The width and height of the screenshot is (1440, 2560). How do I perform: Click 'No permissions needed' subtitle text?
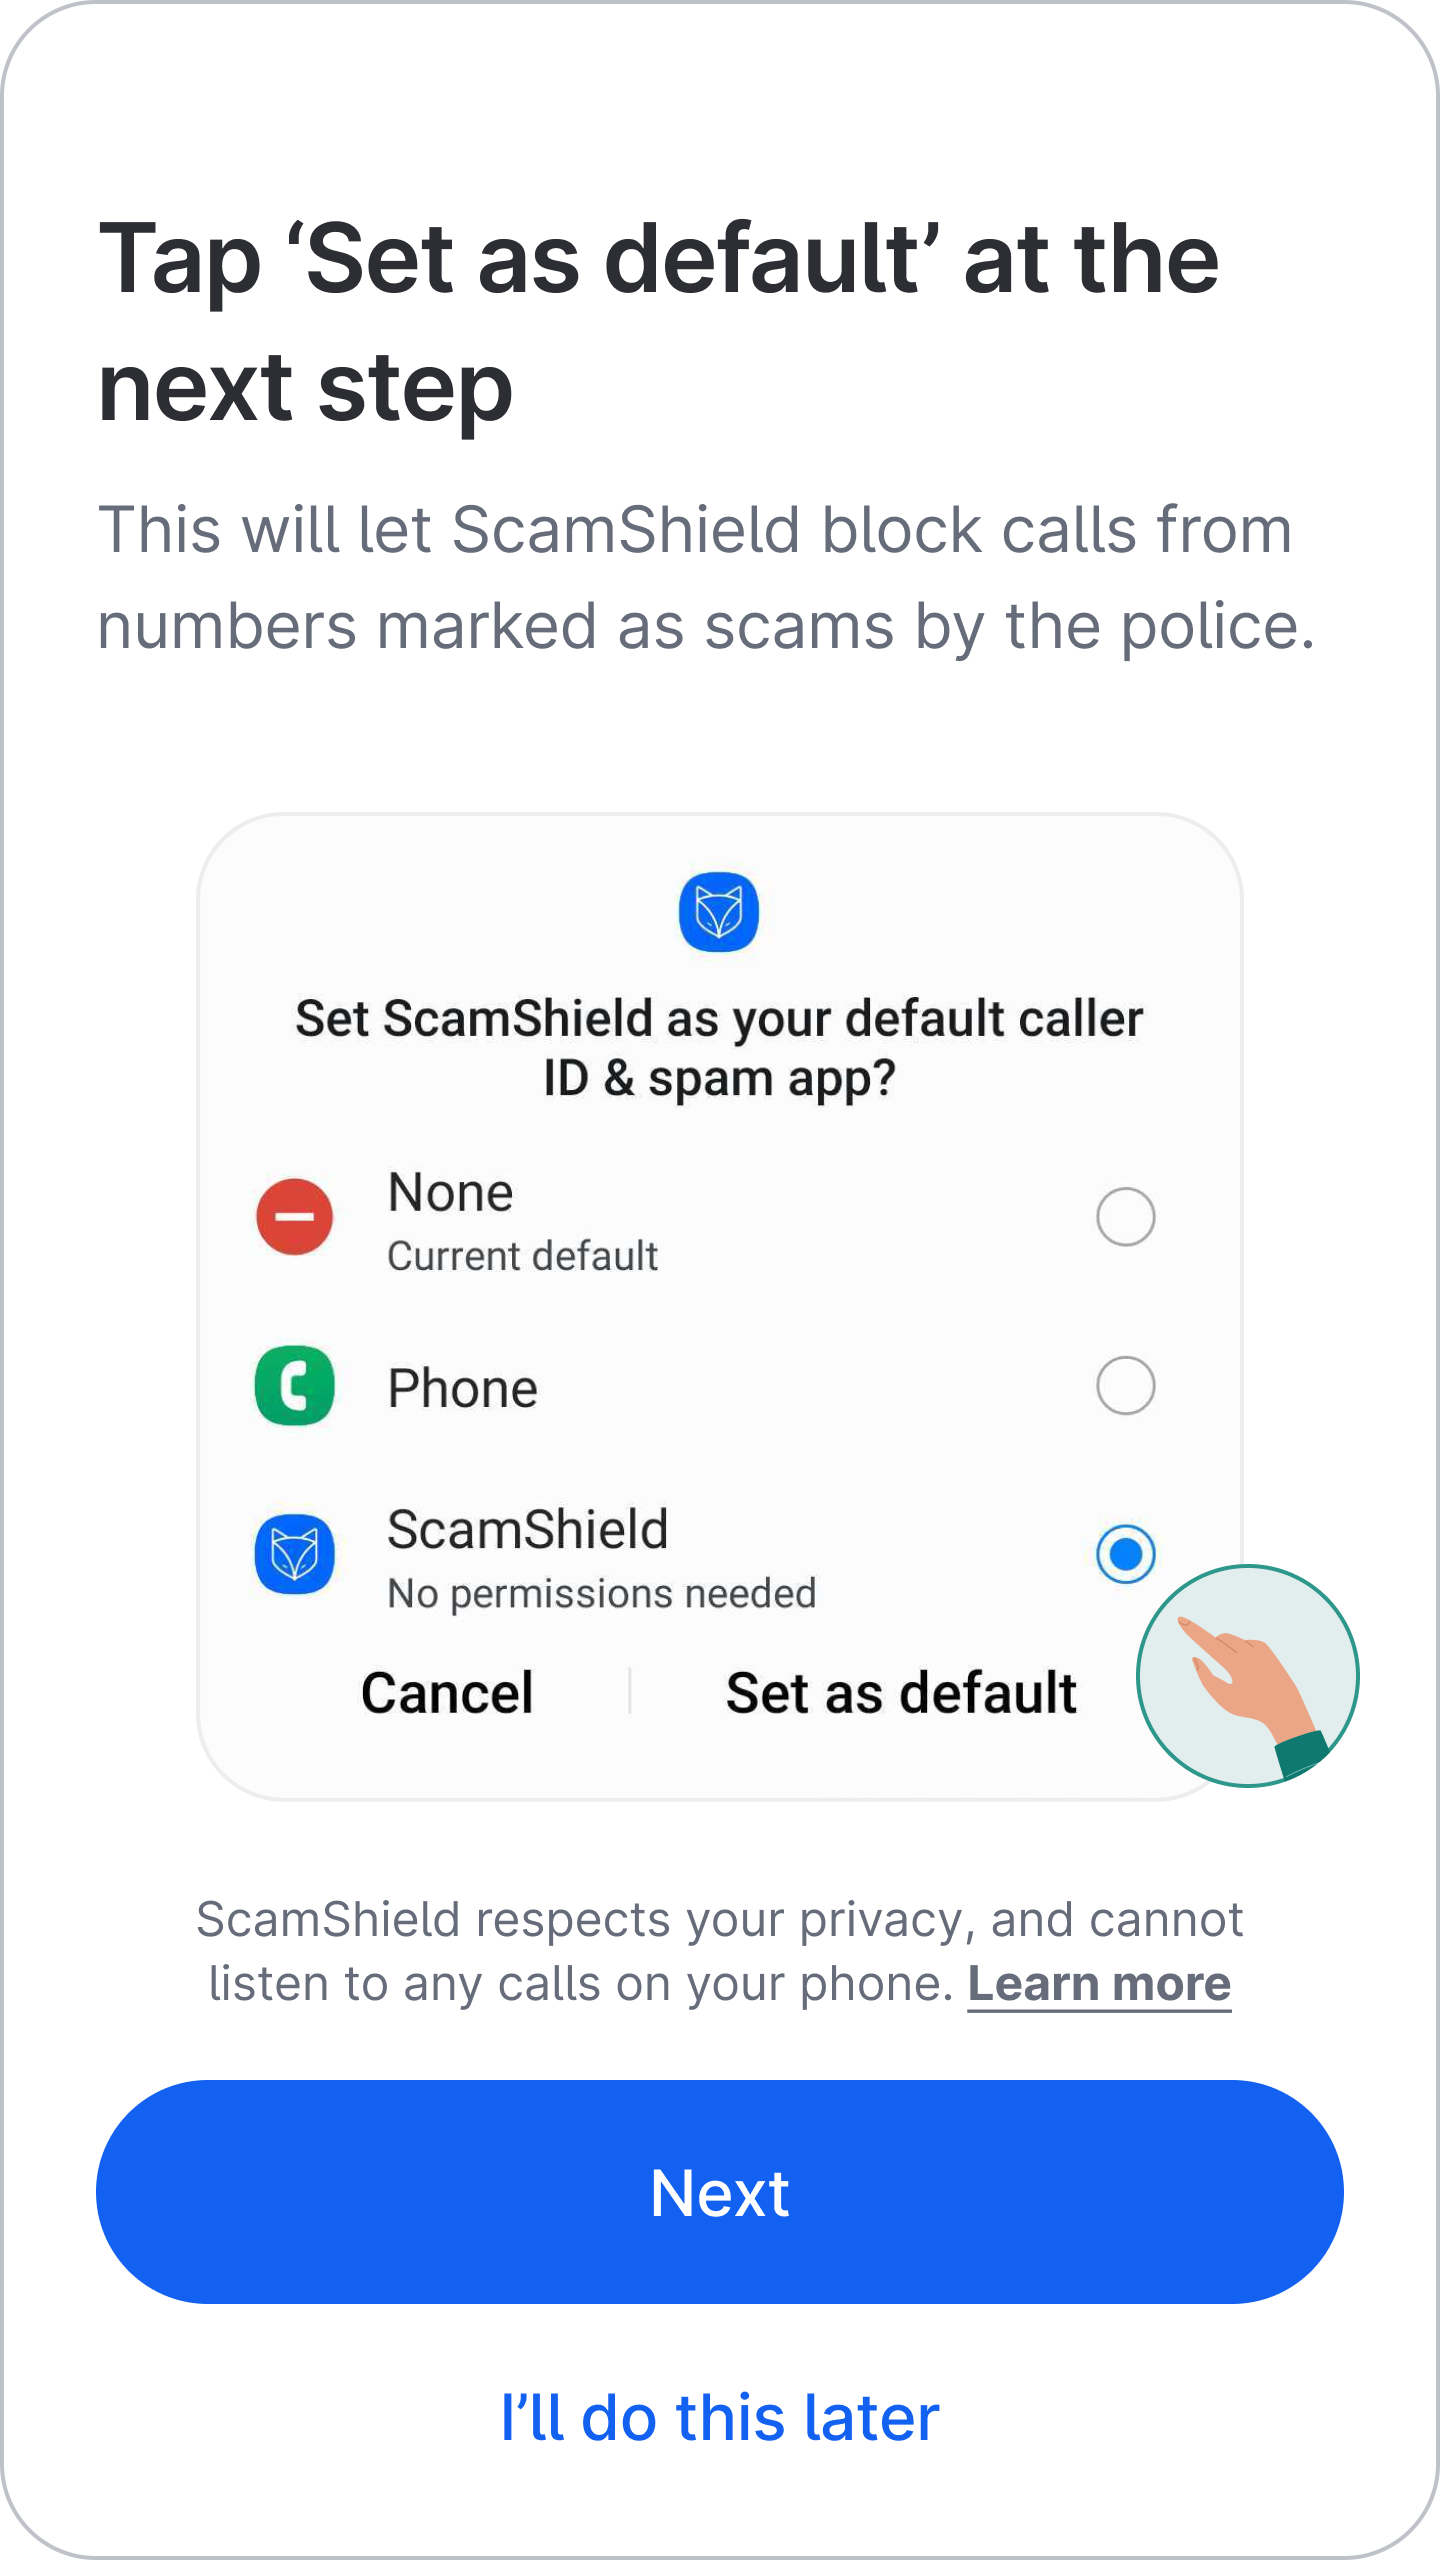[602, 1594]
